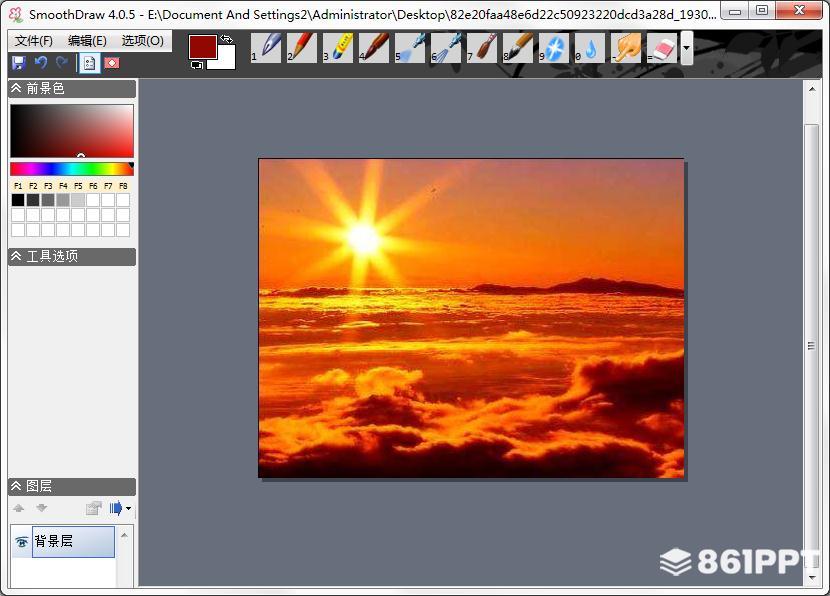The image size is (830, 596).
Task: Select the pink eraser tool
Action: [x=663, y=47]
